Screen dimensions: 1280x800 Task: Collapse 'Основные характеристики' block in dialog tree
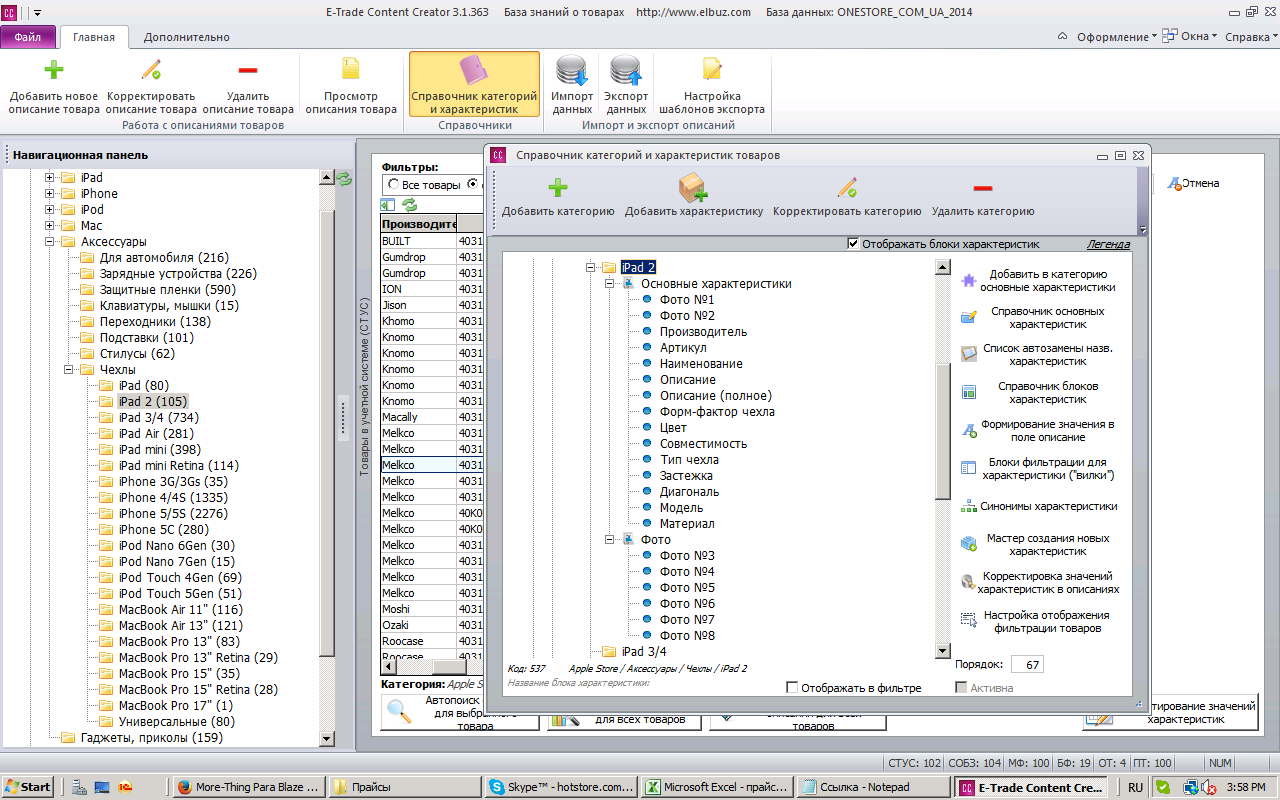point(610,284)
